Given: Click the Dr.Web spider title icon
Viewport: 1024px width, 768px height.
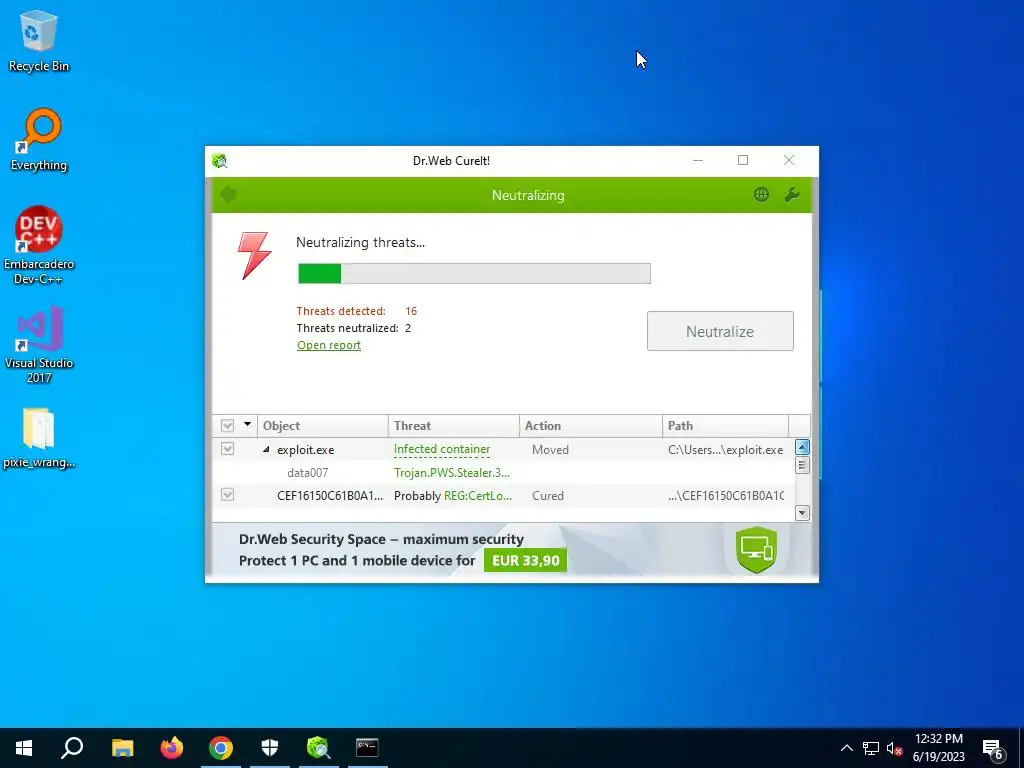Looking at the screenshot, I should 220,161.
